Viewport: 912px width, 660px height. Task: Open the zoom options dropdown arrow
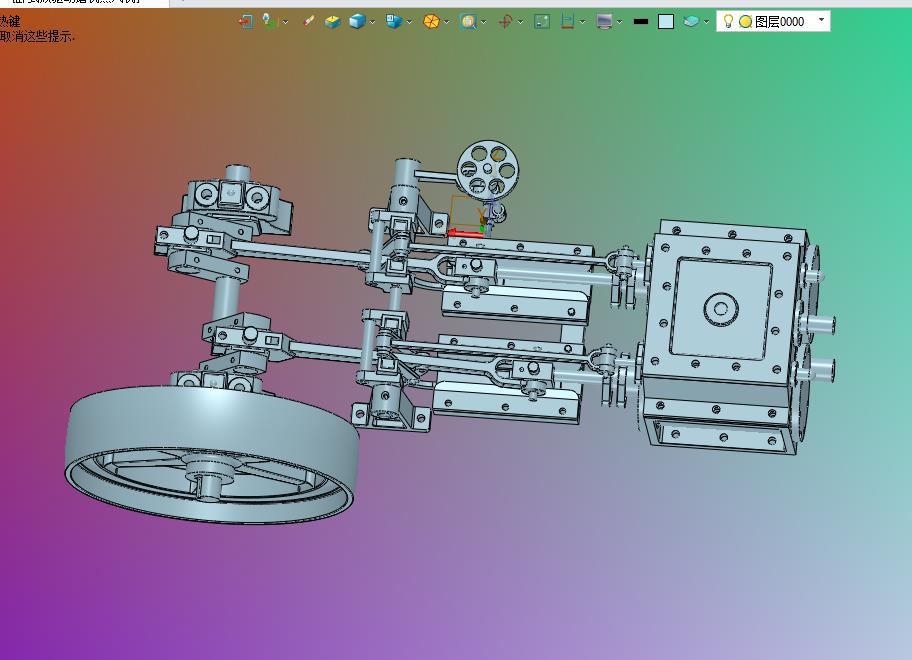483,22
